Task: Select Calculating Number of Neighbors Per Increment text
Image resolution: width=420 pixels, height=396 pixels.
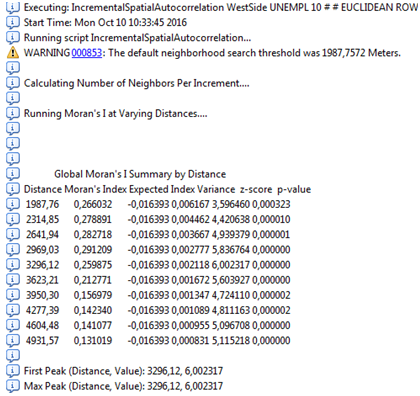Action: point(136,83)
